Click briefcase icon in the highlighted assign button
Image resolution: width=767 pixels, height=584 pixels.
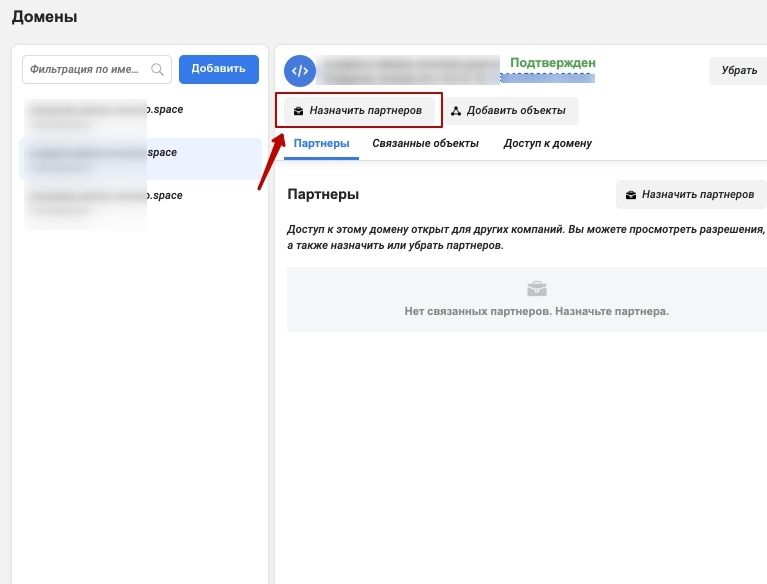coord(298,111)
